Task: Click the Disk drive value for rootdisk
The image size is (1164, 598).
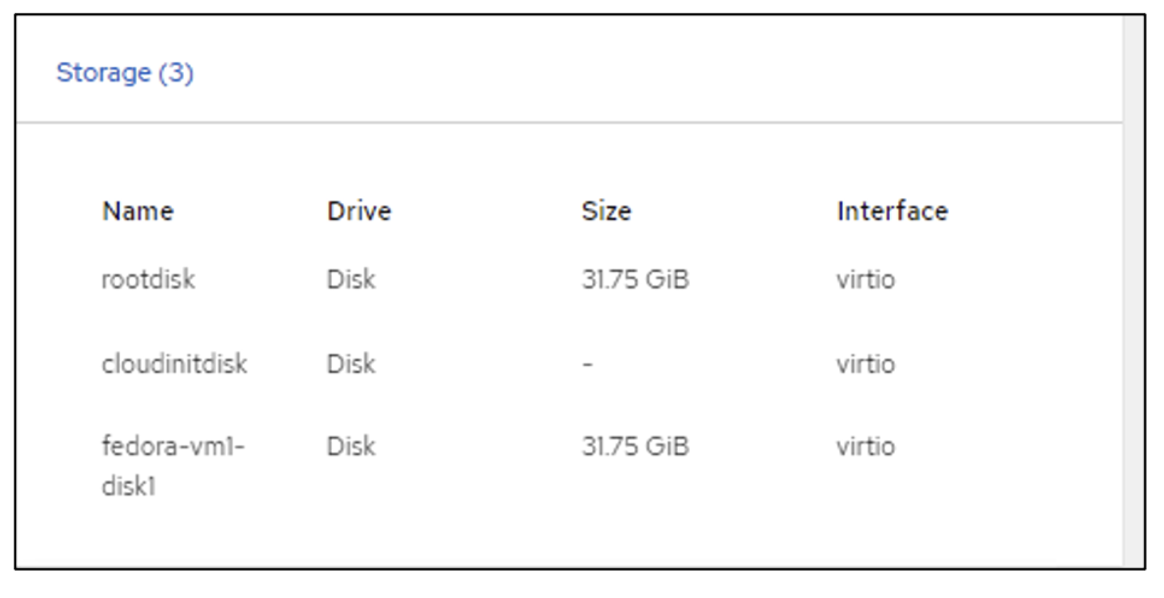Action: click(x=352, y=279)
